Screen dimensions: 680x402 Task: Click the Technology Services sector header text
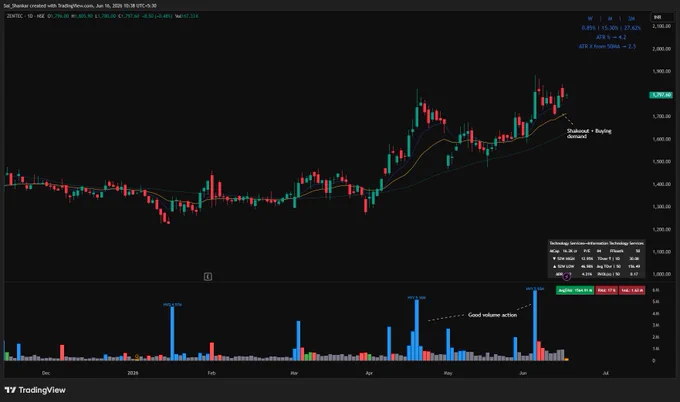tap(596, 243)
